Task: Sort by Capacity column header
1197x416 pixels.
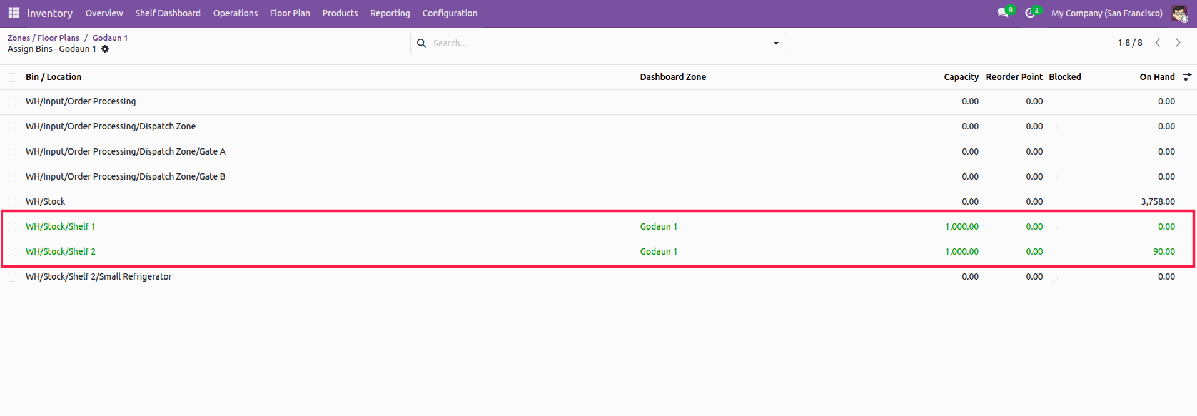Action: [961, 77]
